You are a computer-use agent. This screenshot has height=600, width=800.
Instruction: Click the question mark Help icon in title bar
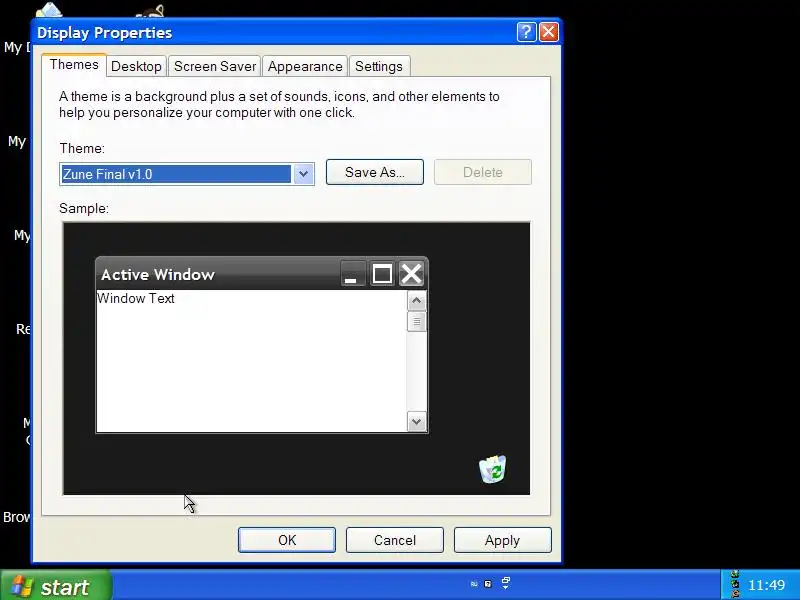[x=526, y=32]
